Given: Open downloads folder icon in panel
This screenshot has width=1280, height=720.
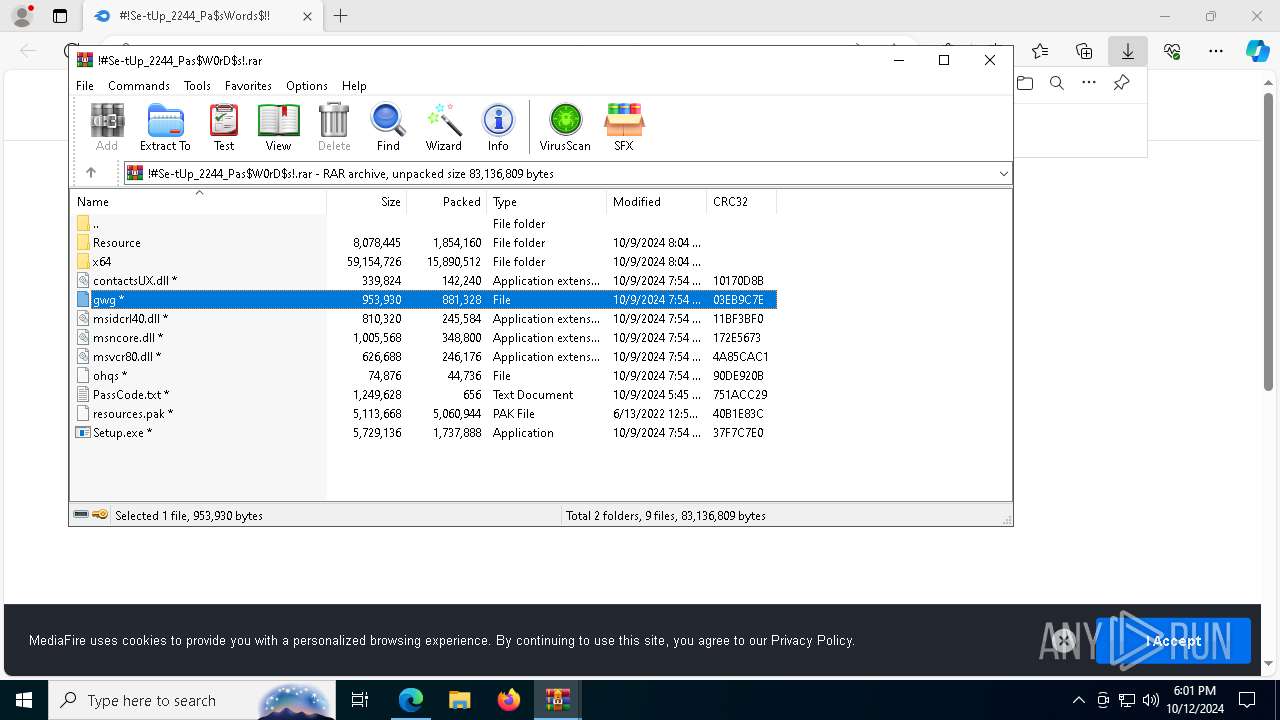Looking at the screenshot, I should [x=1025, y=83].
